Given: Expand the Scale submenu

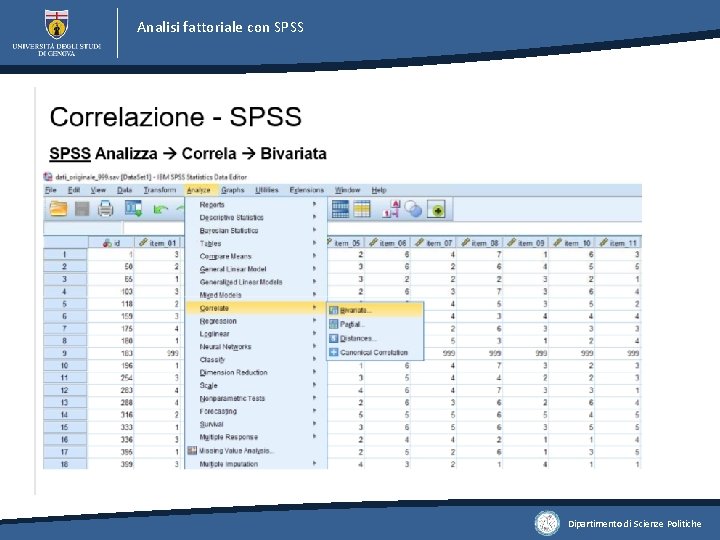Looking at the screenshot, I should (x=256, y=385).
